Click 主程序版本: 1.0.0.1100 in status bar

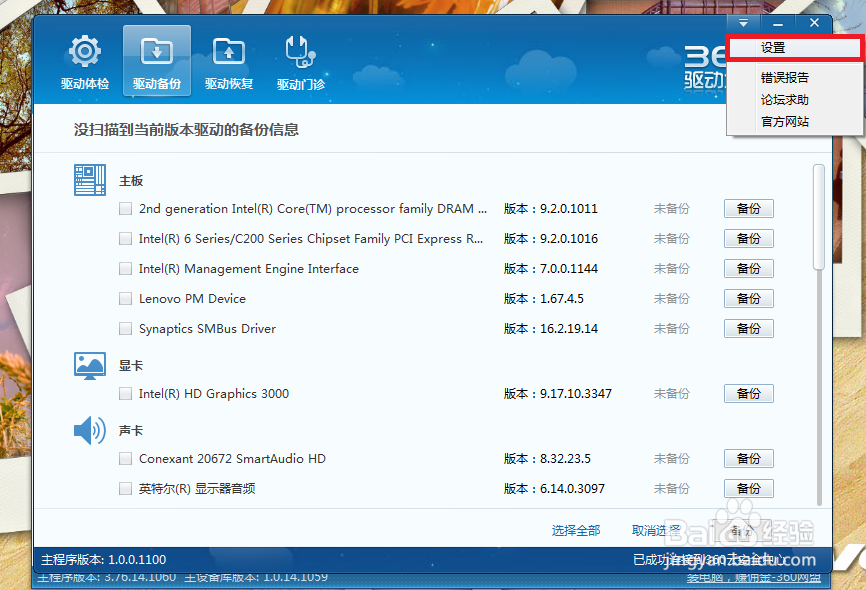click(104, 560)
